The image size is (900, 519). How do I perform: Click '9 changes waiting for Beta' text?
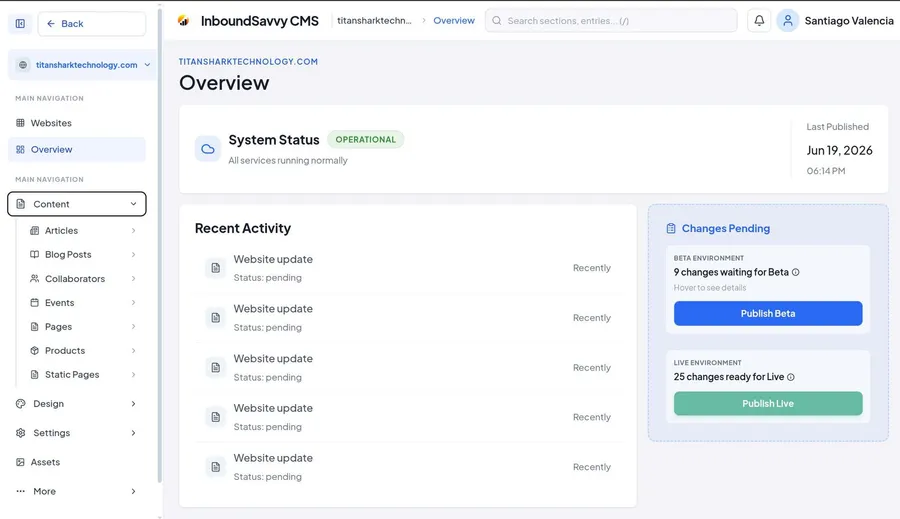[731, 272]
